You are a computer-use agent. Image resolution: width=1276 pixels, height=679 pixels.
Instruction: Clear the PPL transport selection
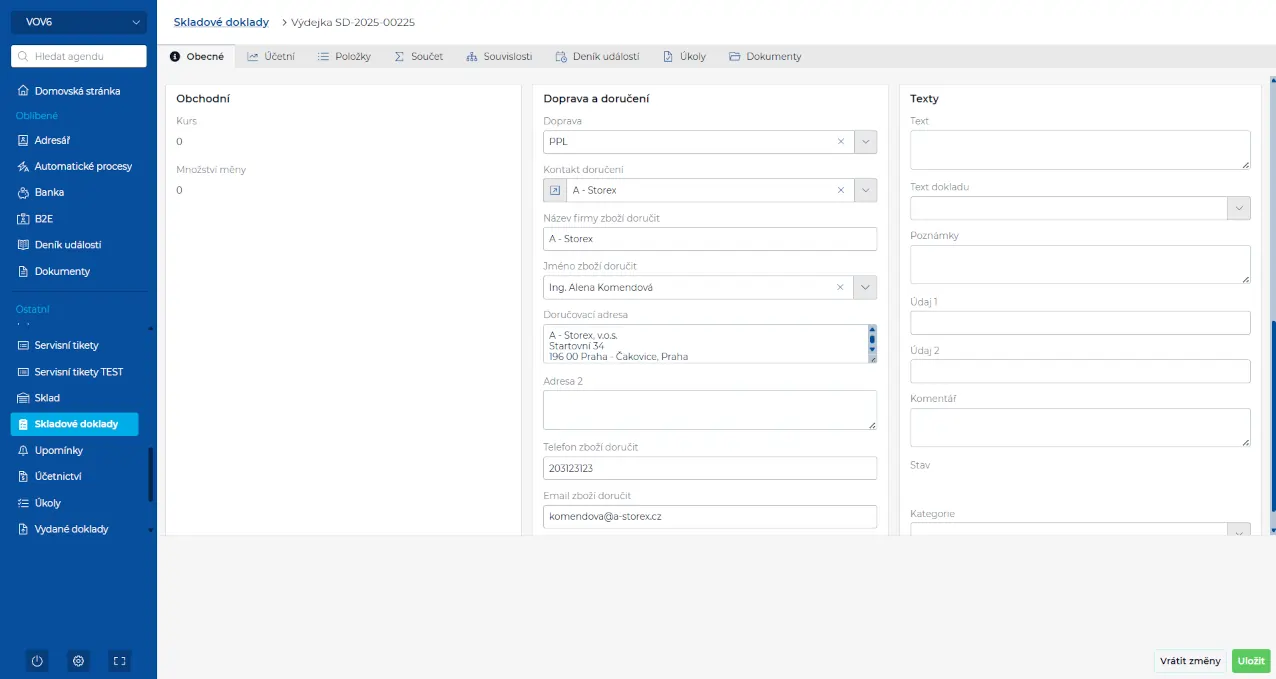click(841, 142)
